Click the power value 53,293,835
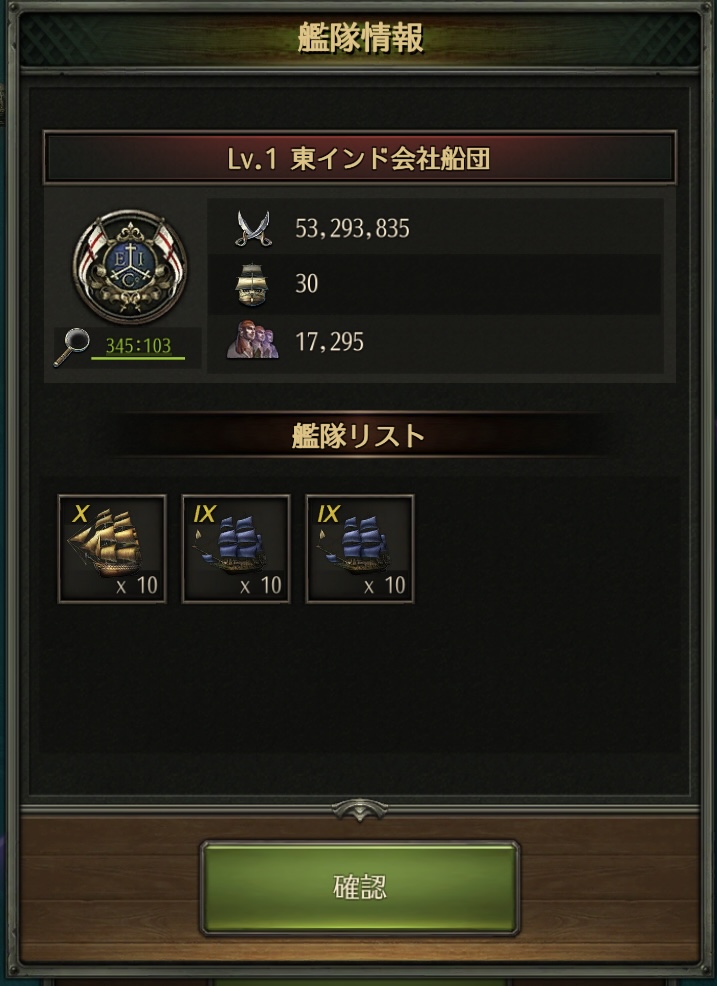 click(352, 228)
